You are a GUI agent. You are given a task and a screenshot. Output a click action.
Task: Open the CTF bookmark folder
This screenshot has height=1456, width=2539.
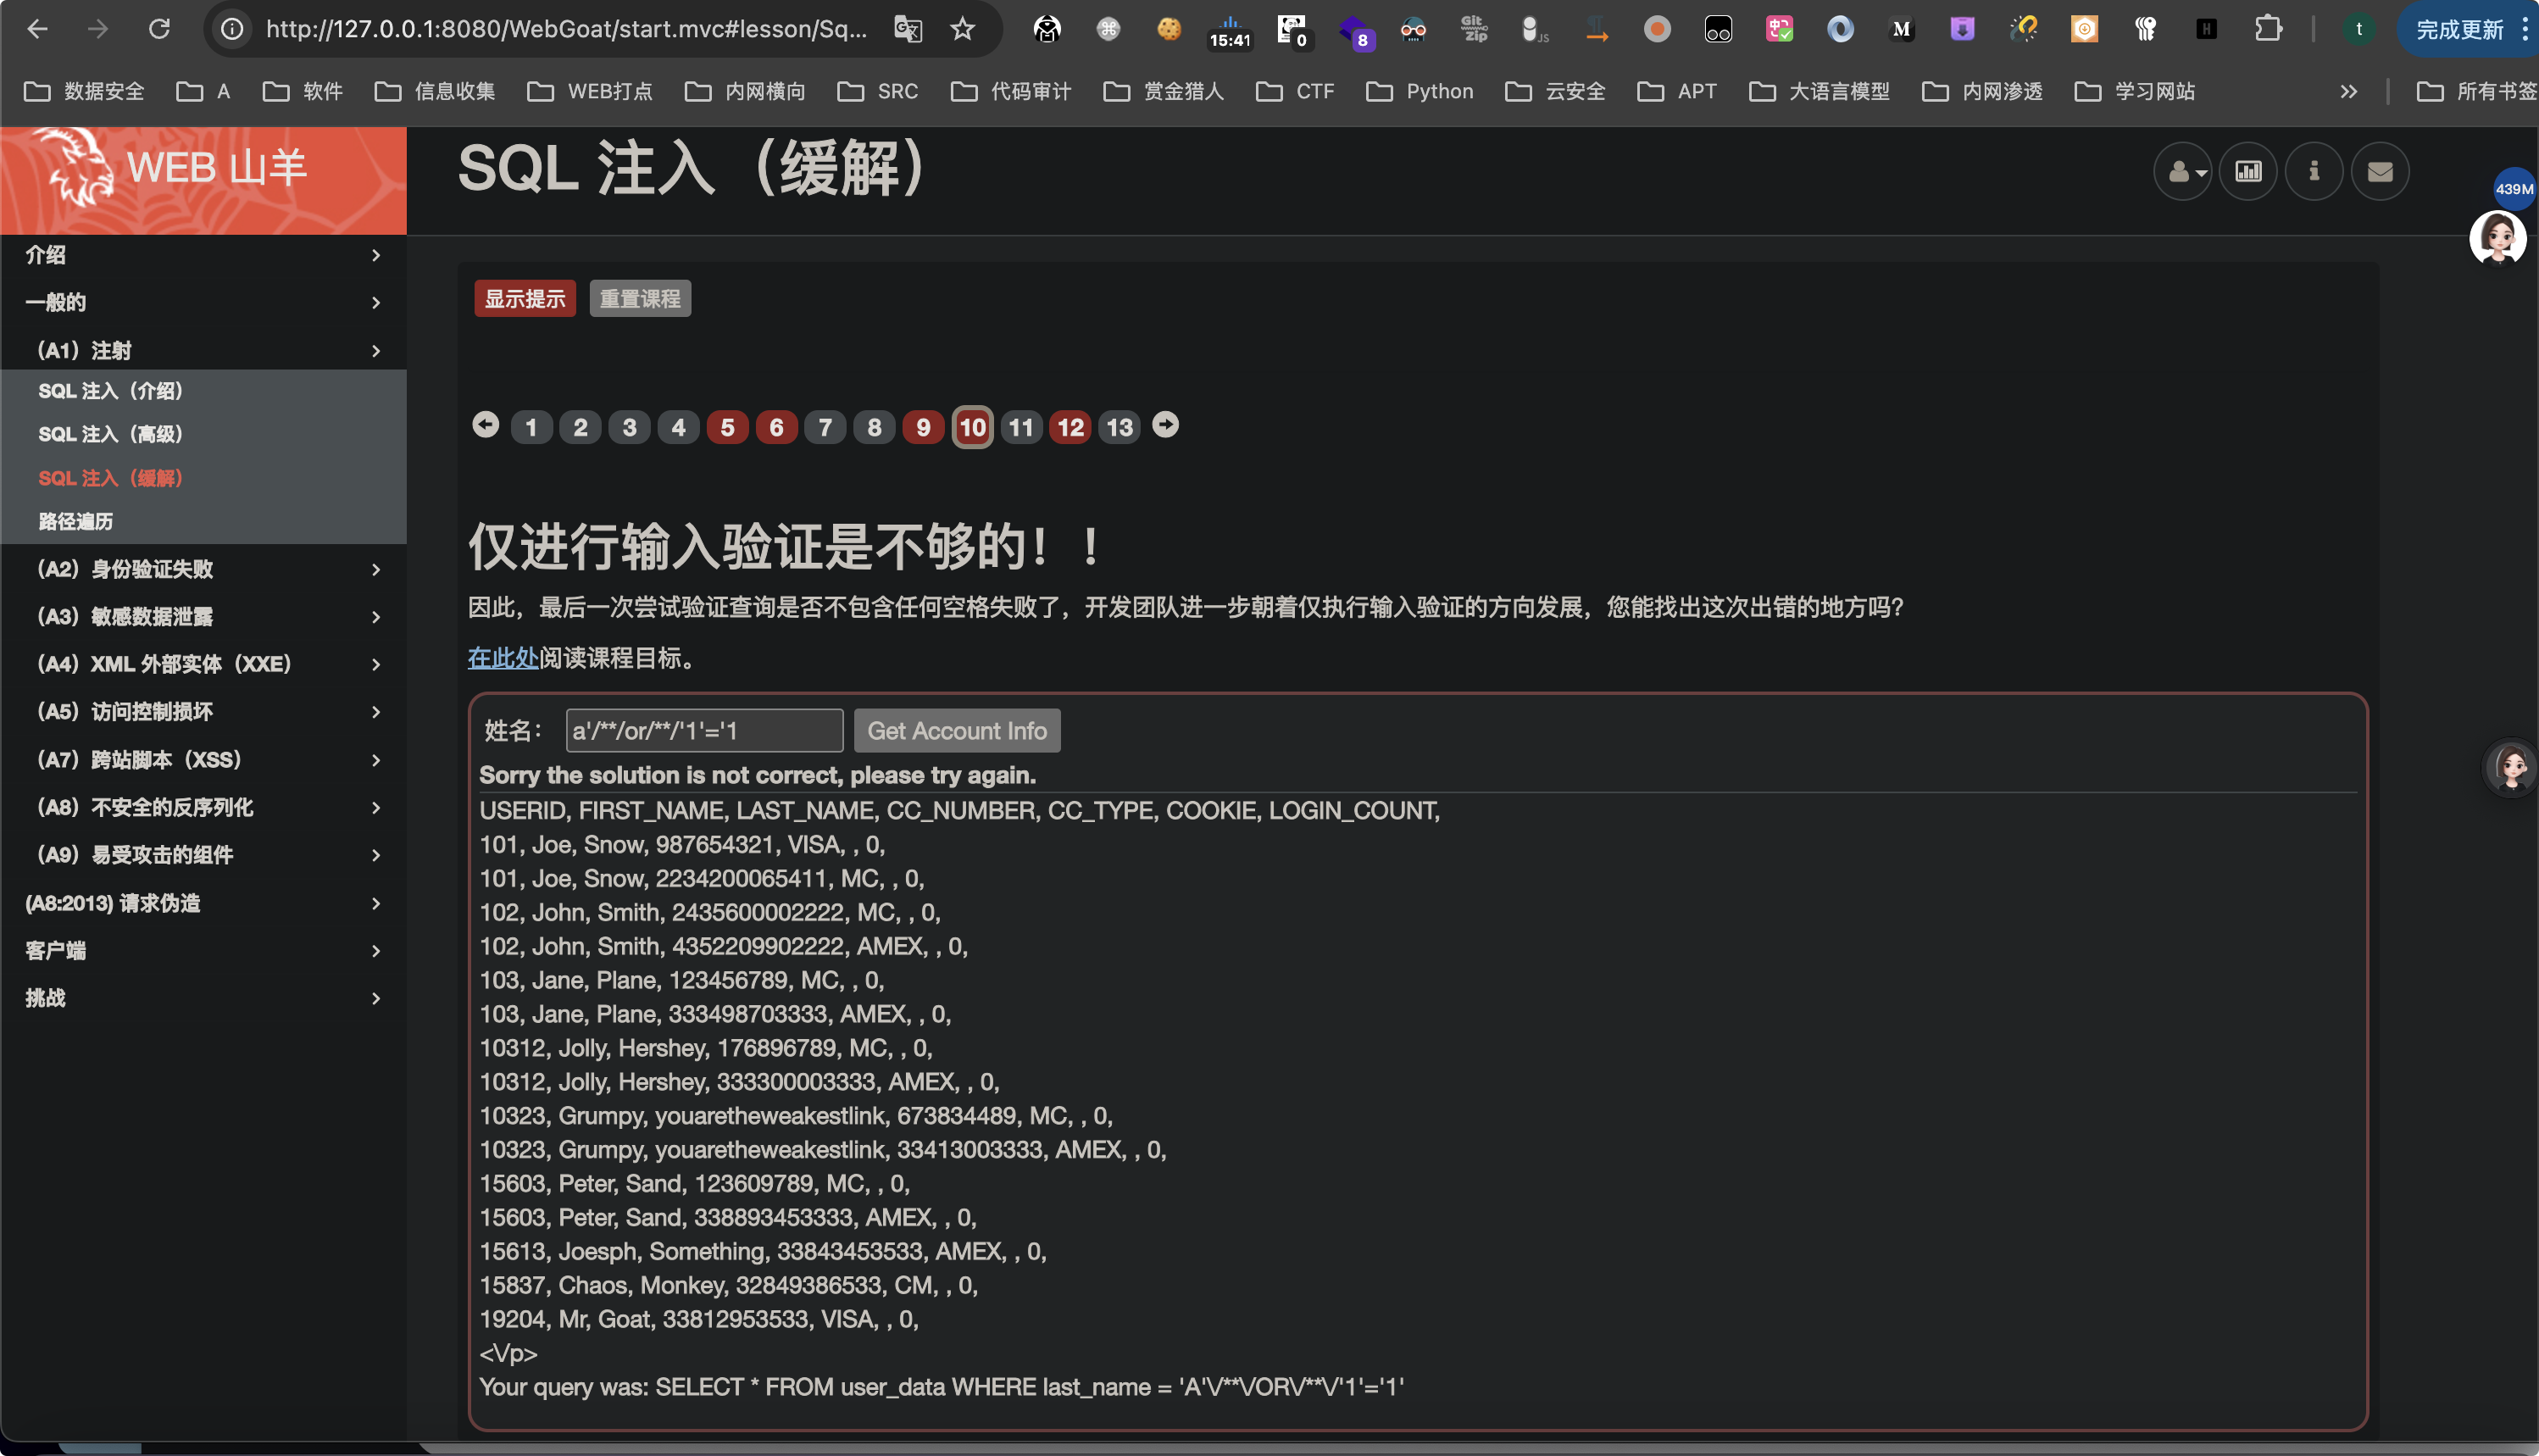1296,92
